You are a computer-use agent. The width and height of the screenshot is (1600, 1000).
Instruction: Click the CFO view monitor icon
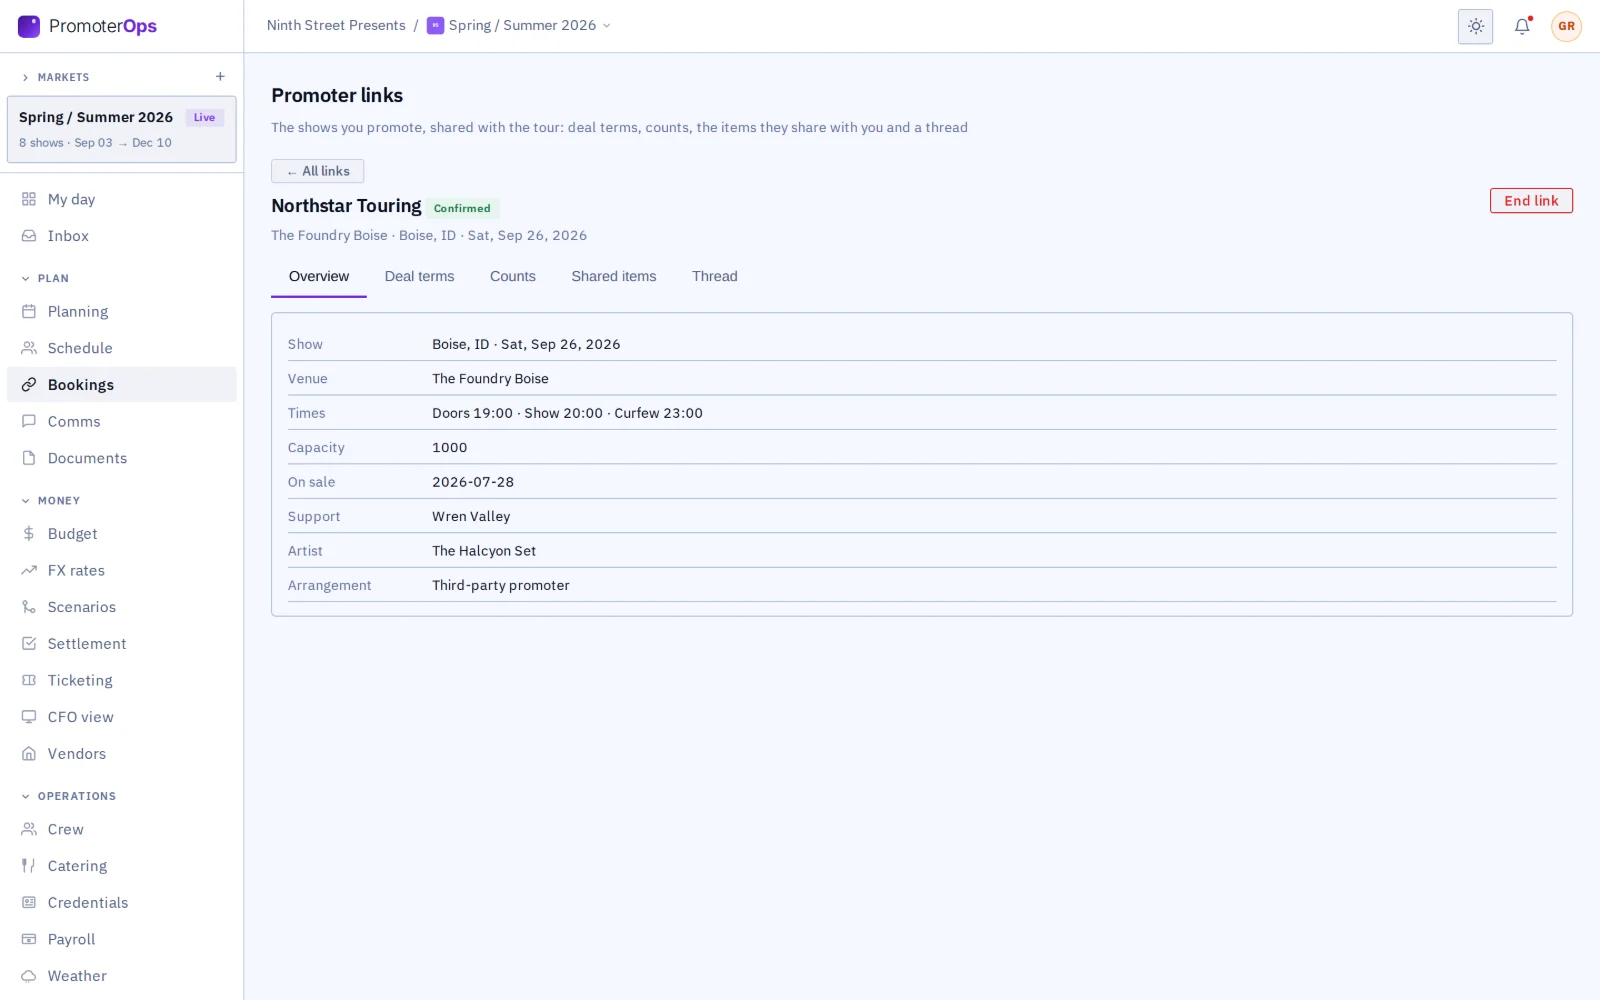29,717
